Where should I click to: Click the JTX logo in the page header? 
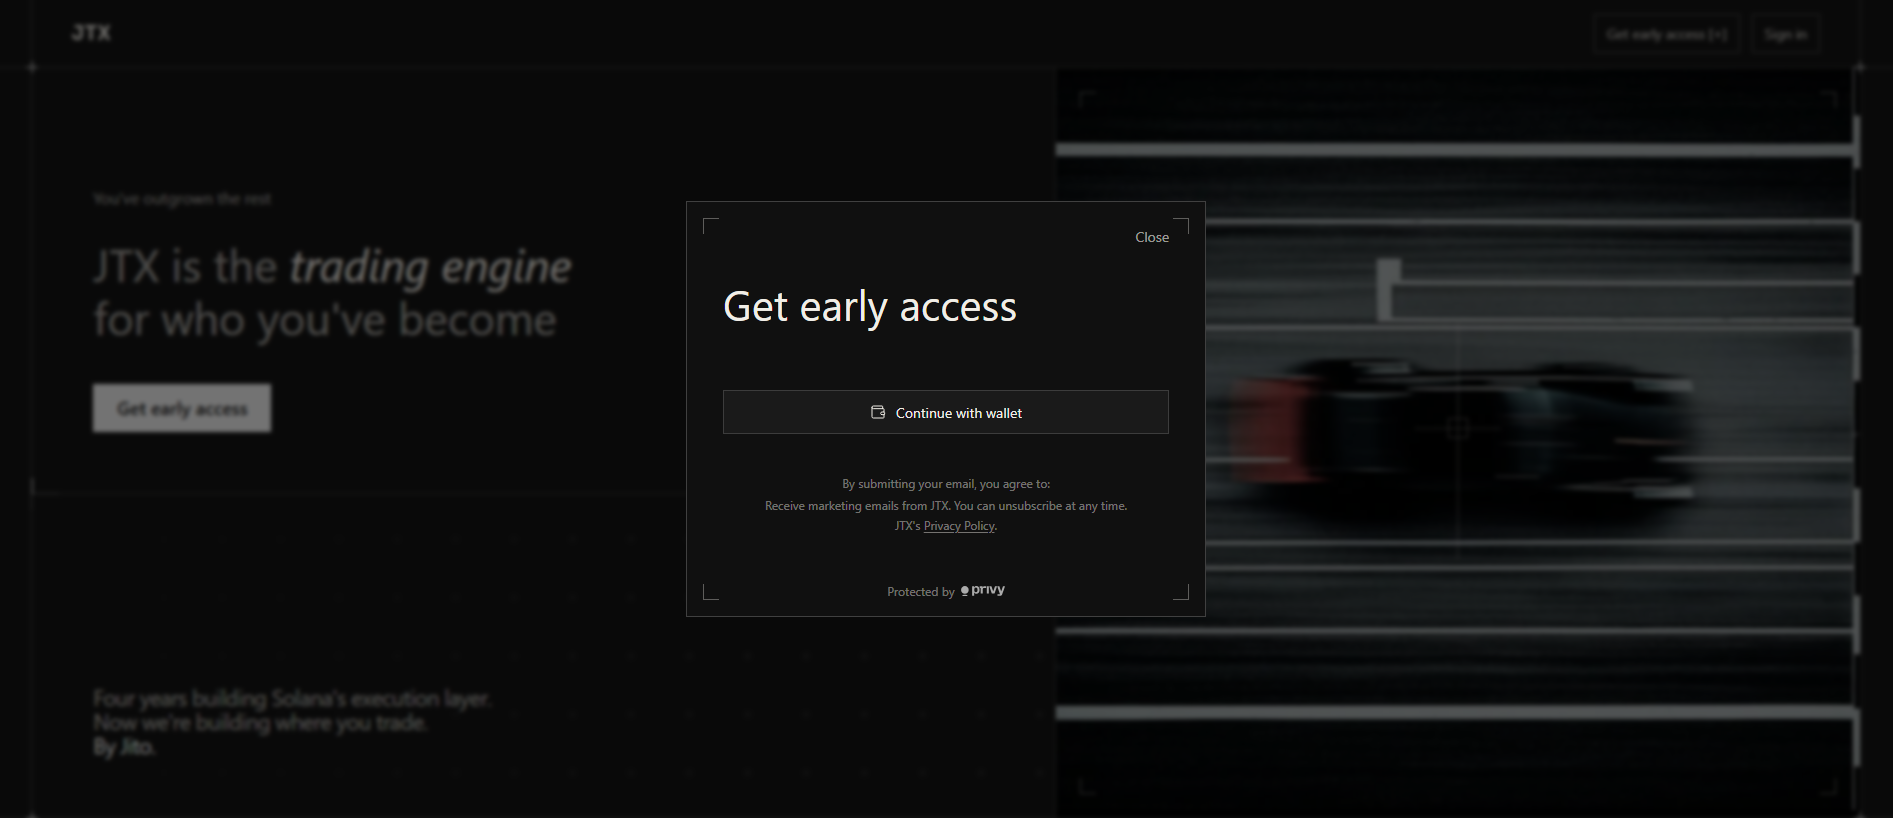91,33
